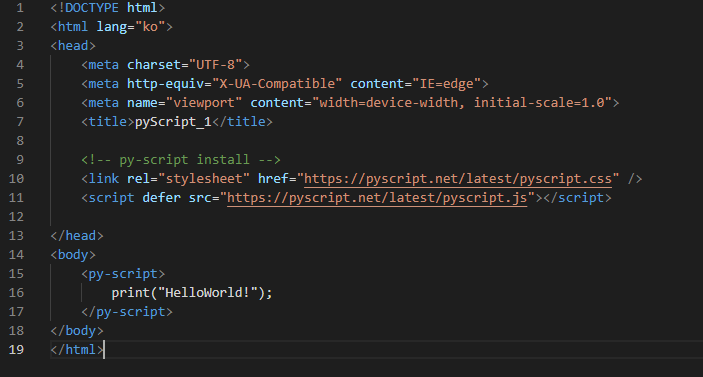This screenshot has width=703, height=377.
Task: Click the py-script install comment
Action: (x=181, y=160)
